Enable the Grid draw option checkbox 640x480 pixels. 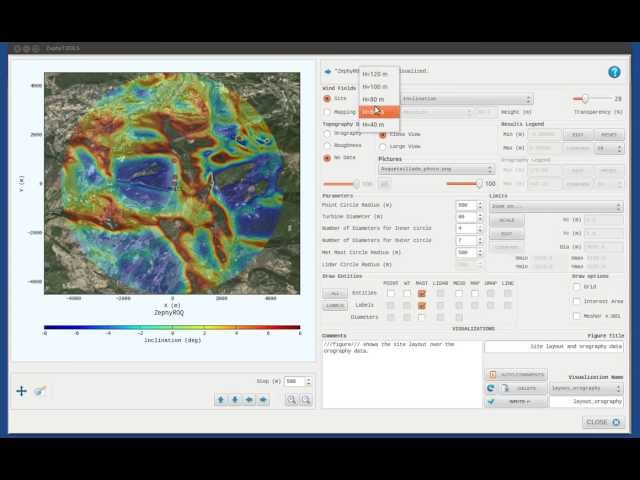pos(576,287)
